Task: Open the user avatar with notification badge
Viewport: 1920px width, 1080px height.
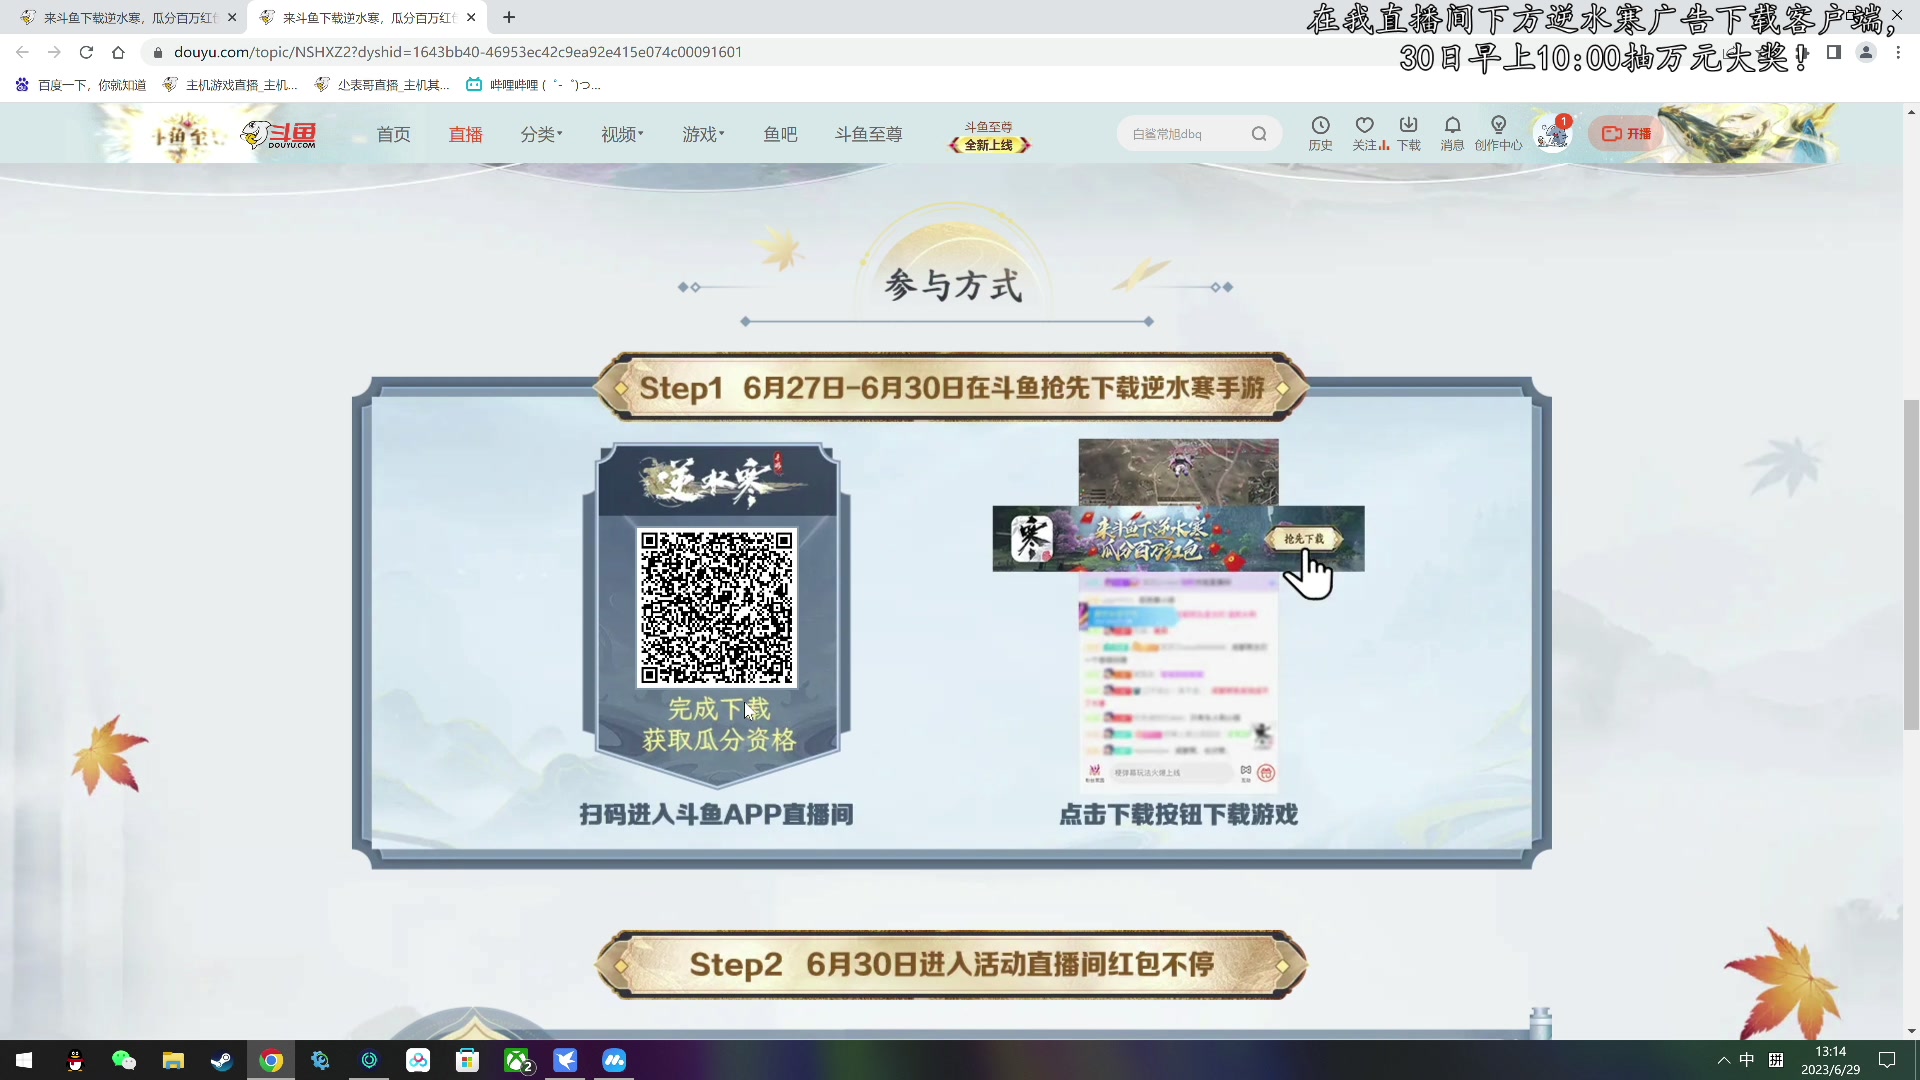Action: pyautogui.click(x=1553, y=133)
